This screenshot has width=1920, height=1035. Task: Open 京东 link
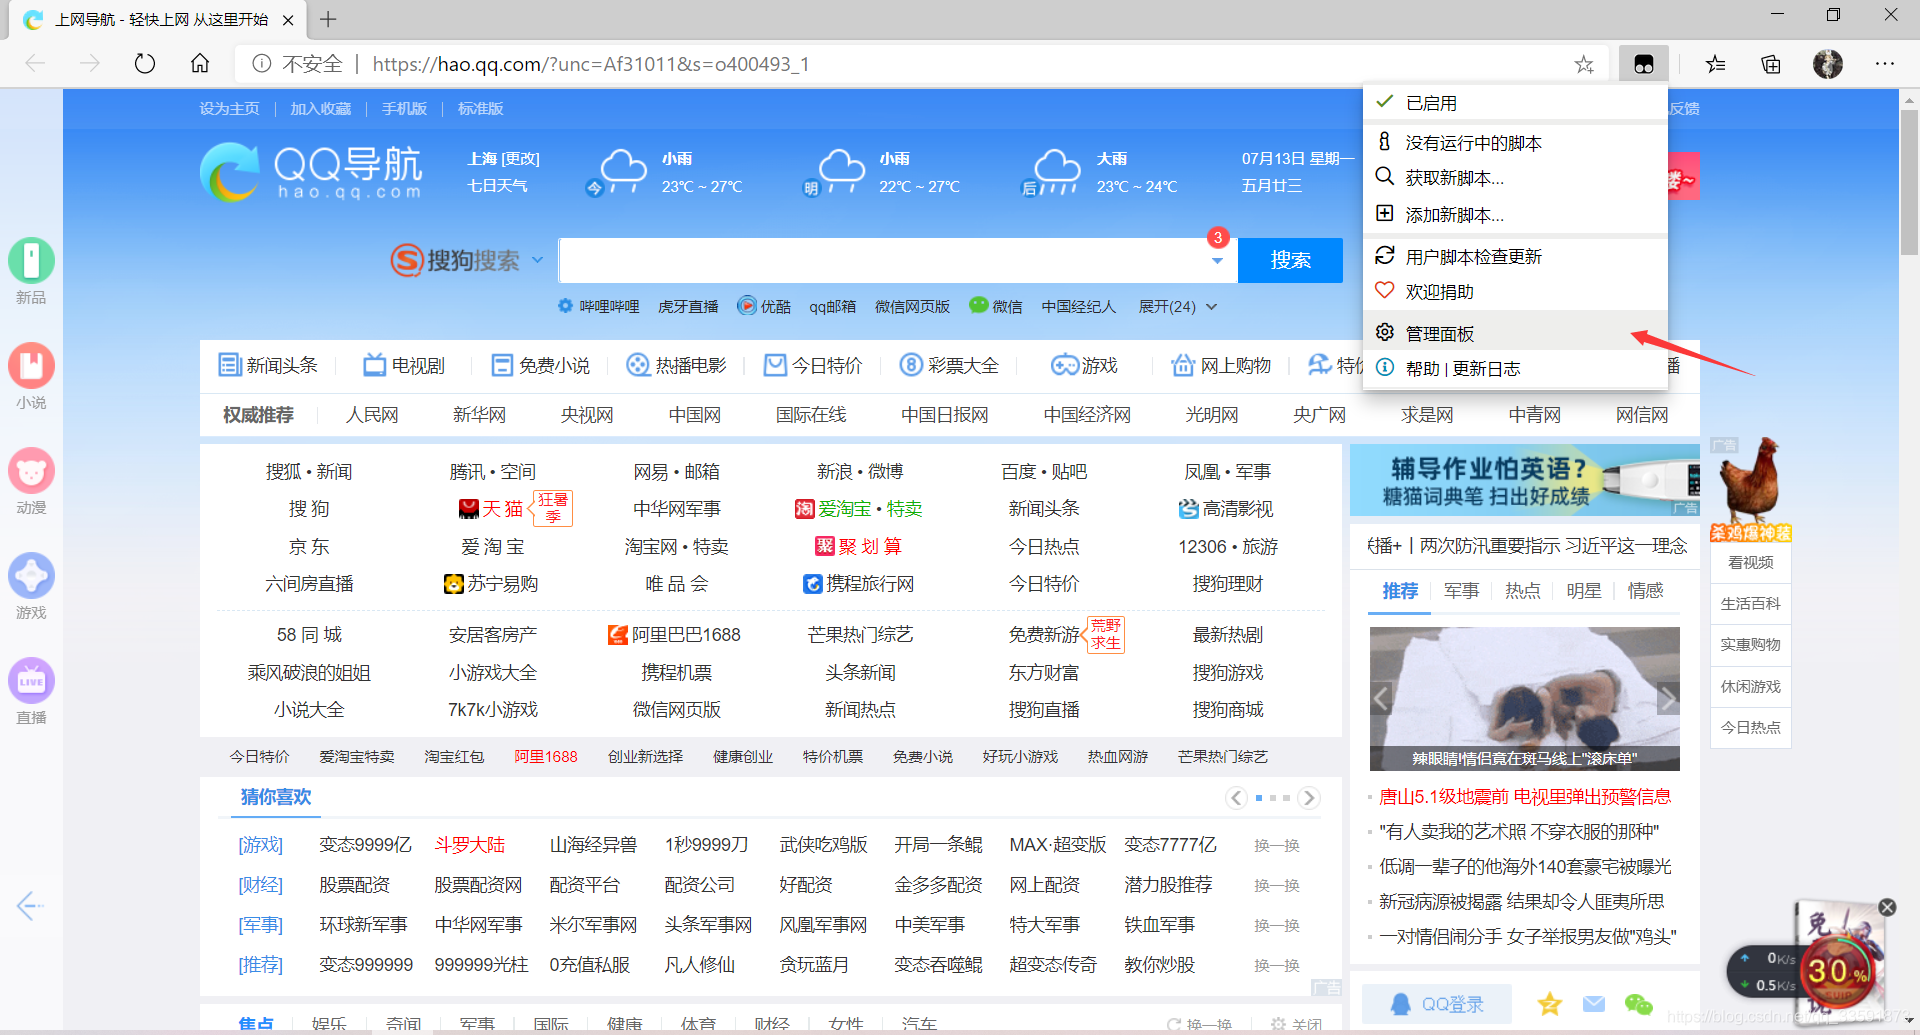pyautogui.click(x=309, y=547)
